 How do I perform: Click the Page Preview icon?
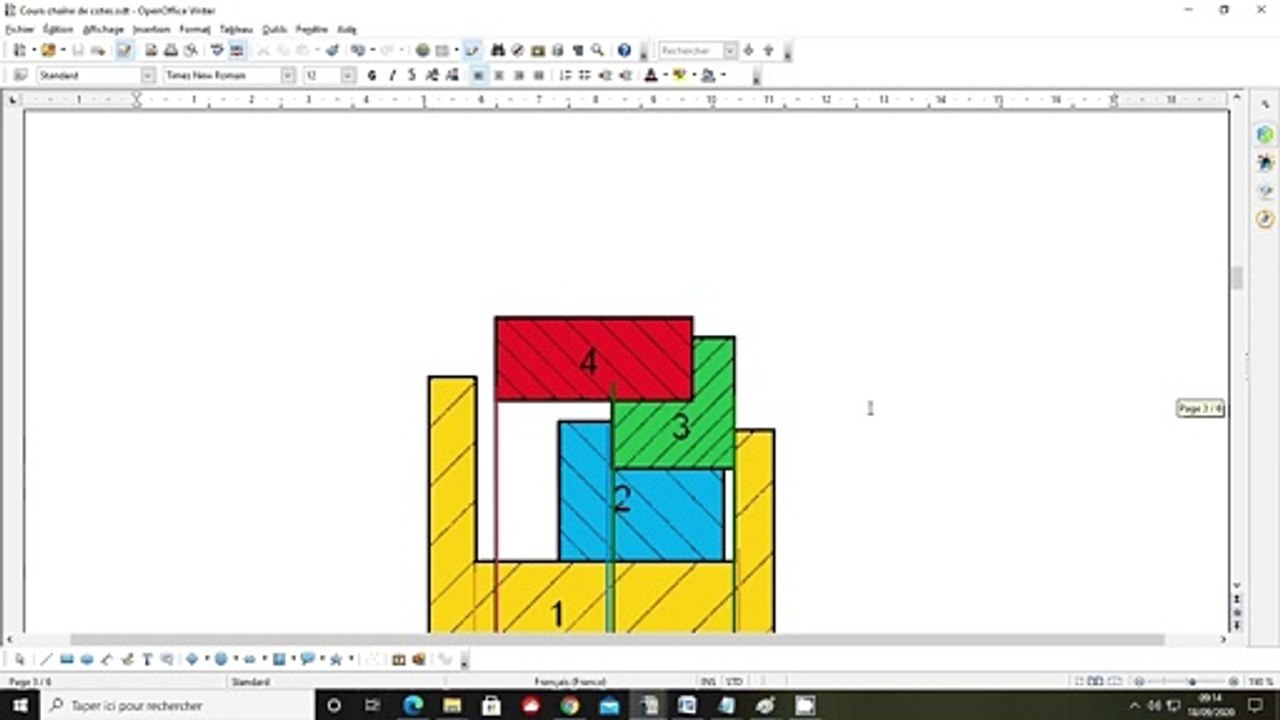point(190,50)
